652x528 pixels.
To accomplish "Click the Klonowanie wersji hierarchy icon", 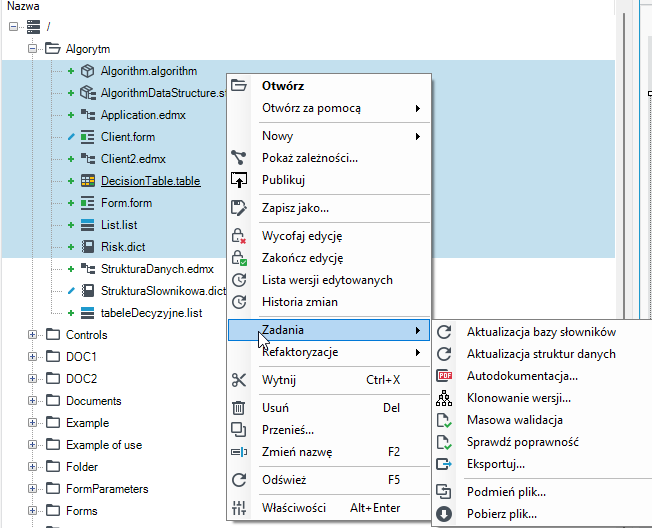I will point(444,398).
